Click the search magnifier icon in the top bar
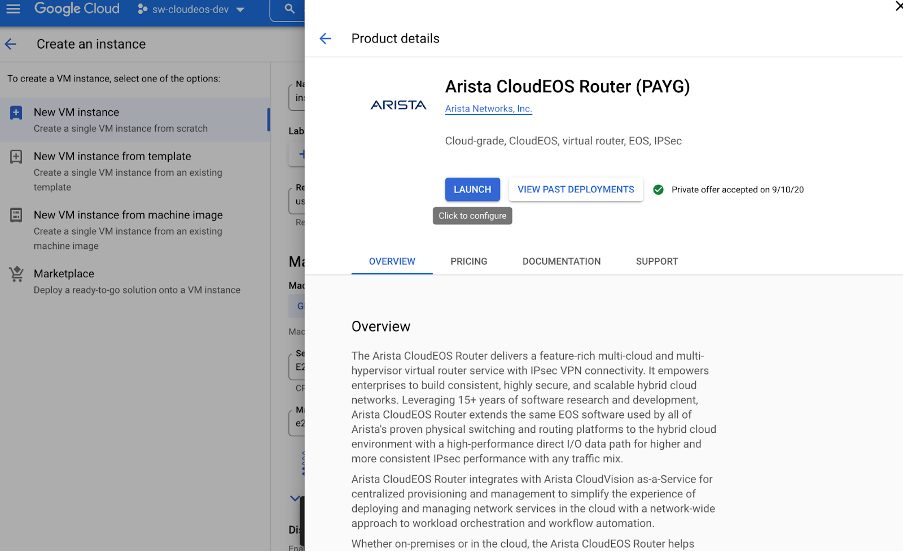The height and width of the screenshot is (552, 904). tap(289, 9)
